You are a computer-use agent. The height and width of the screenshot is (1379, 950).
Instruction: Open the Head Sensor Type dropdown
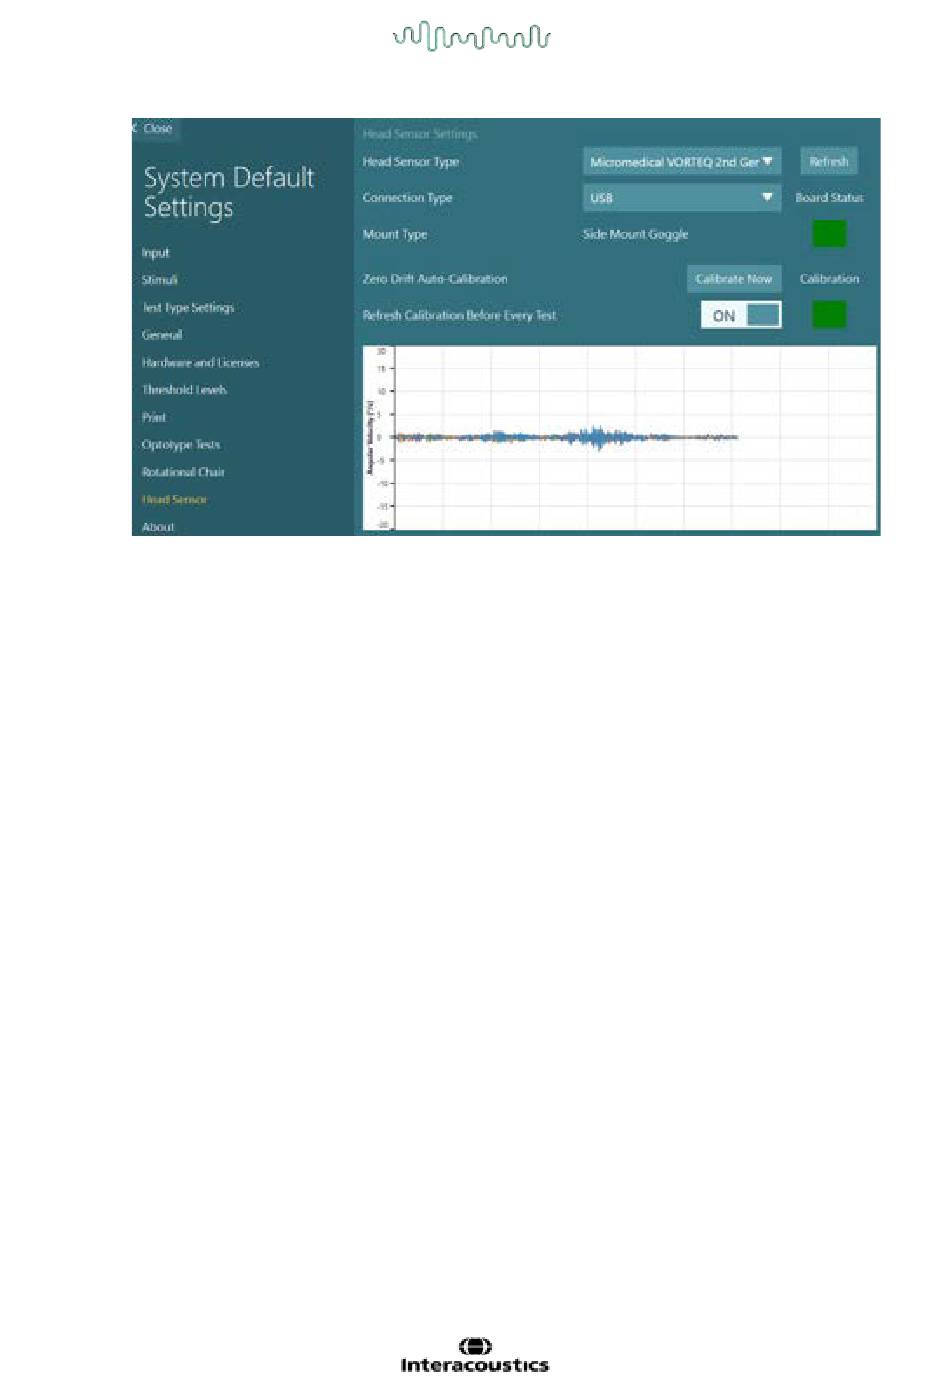click(x=681, y=162)
